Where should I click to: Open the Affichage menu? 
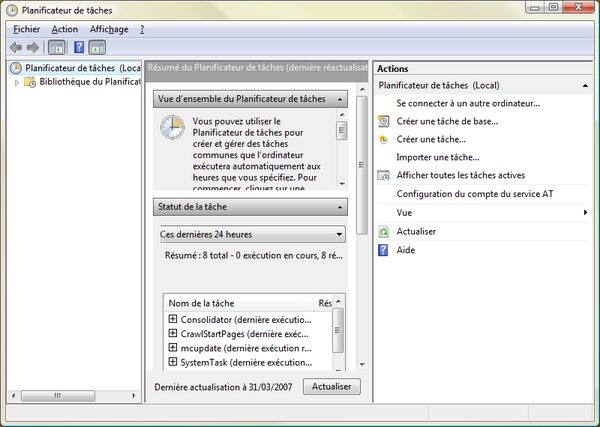coord(109,29)
